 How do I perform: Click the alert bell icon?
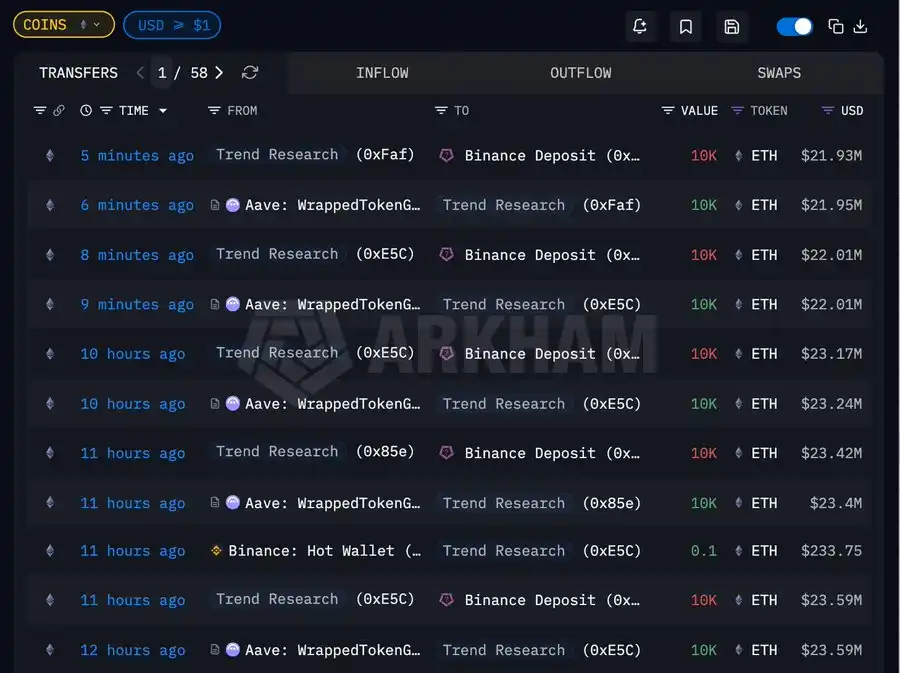tap(640, 27)
